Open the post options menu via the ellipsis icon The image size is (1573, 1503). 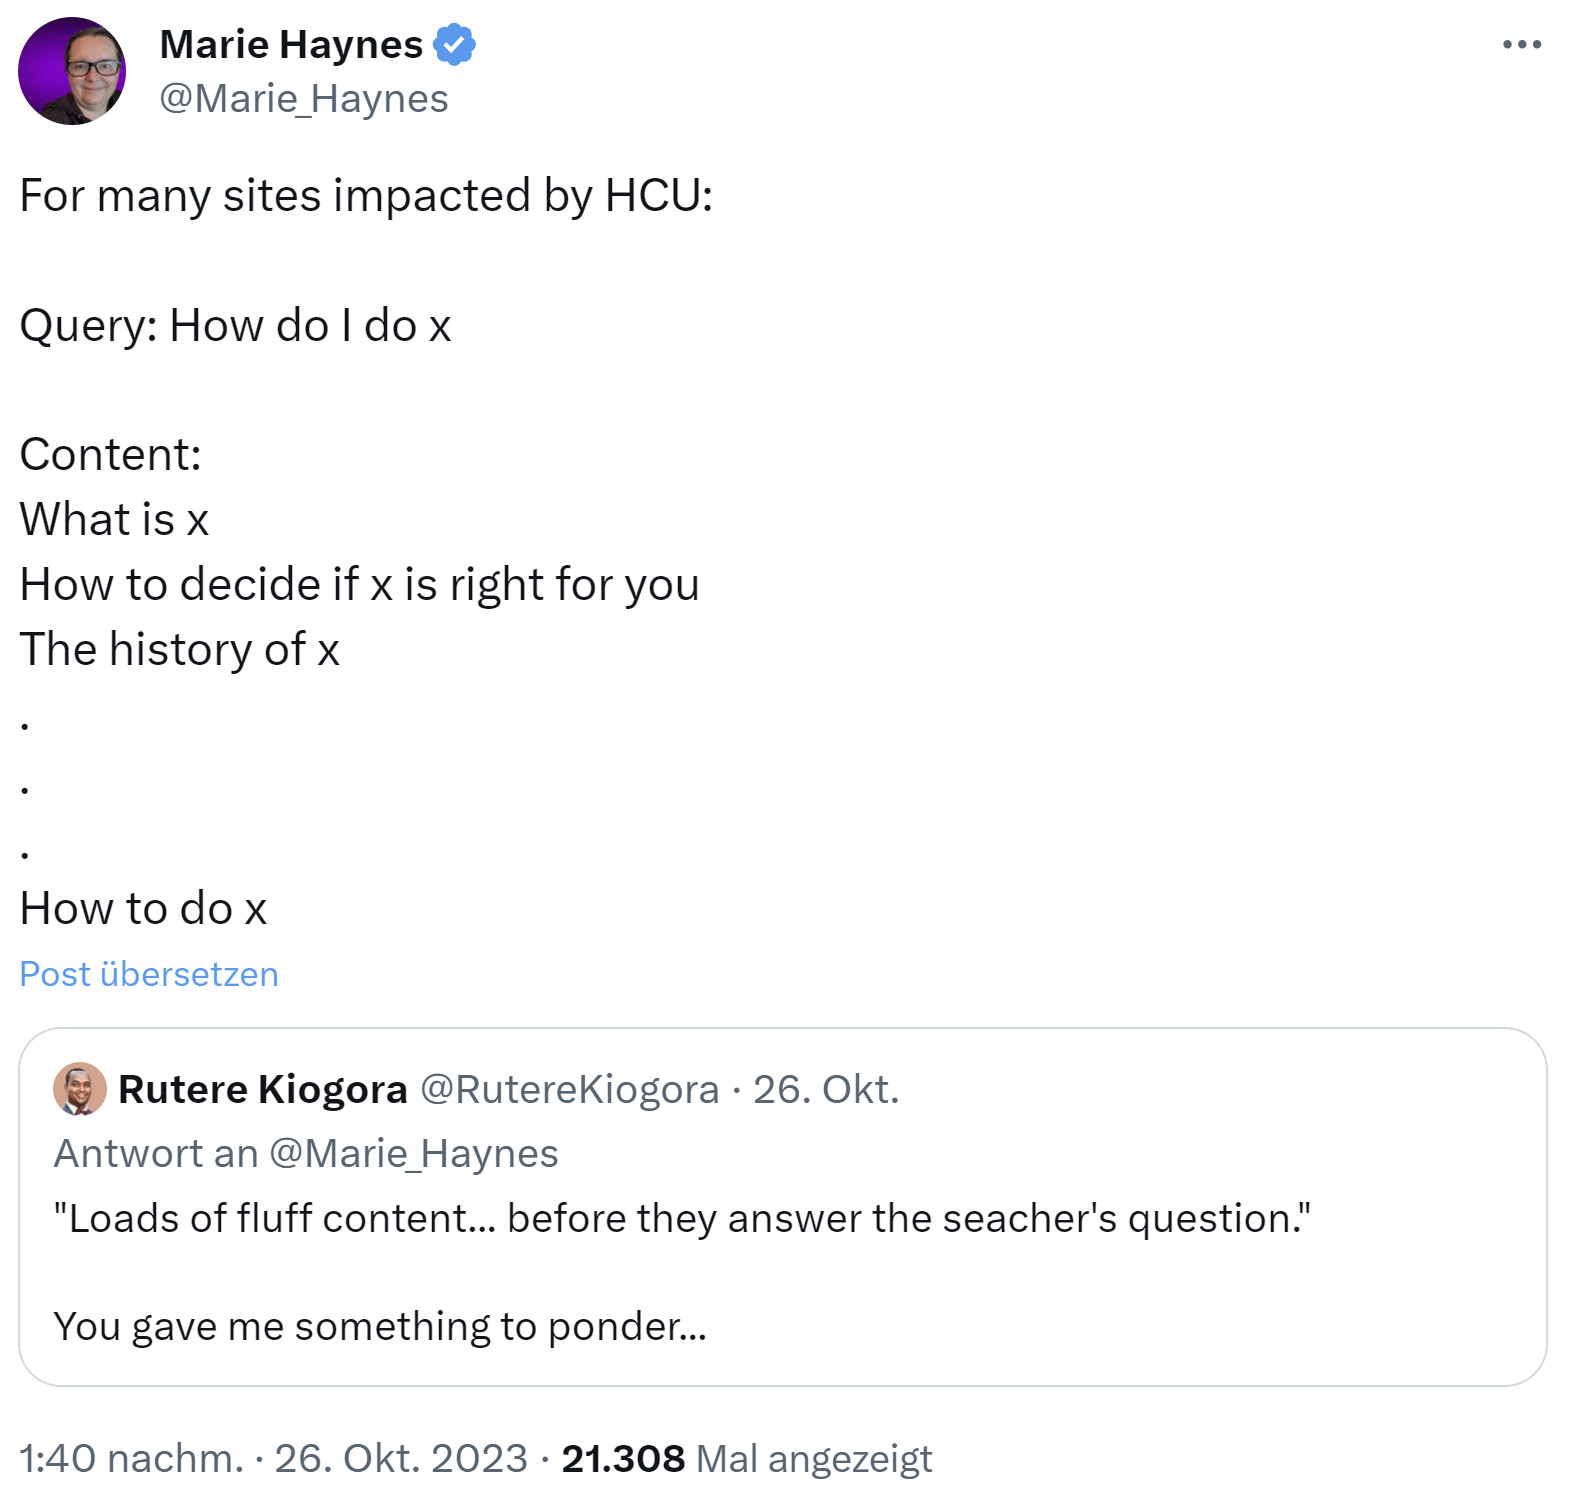pos(1520,44)
